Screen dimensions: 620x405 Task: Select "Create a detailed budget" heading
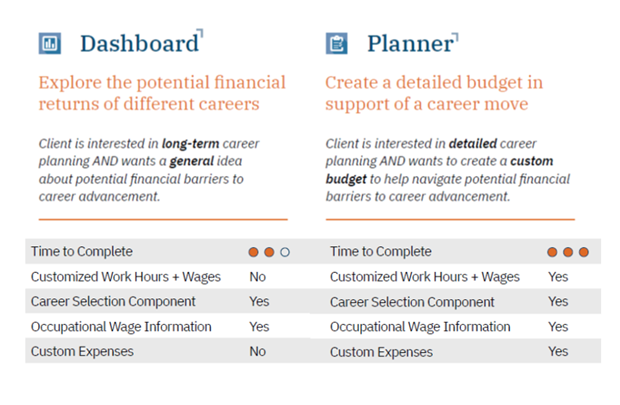433,93
